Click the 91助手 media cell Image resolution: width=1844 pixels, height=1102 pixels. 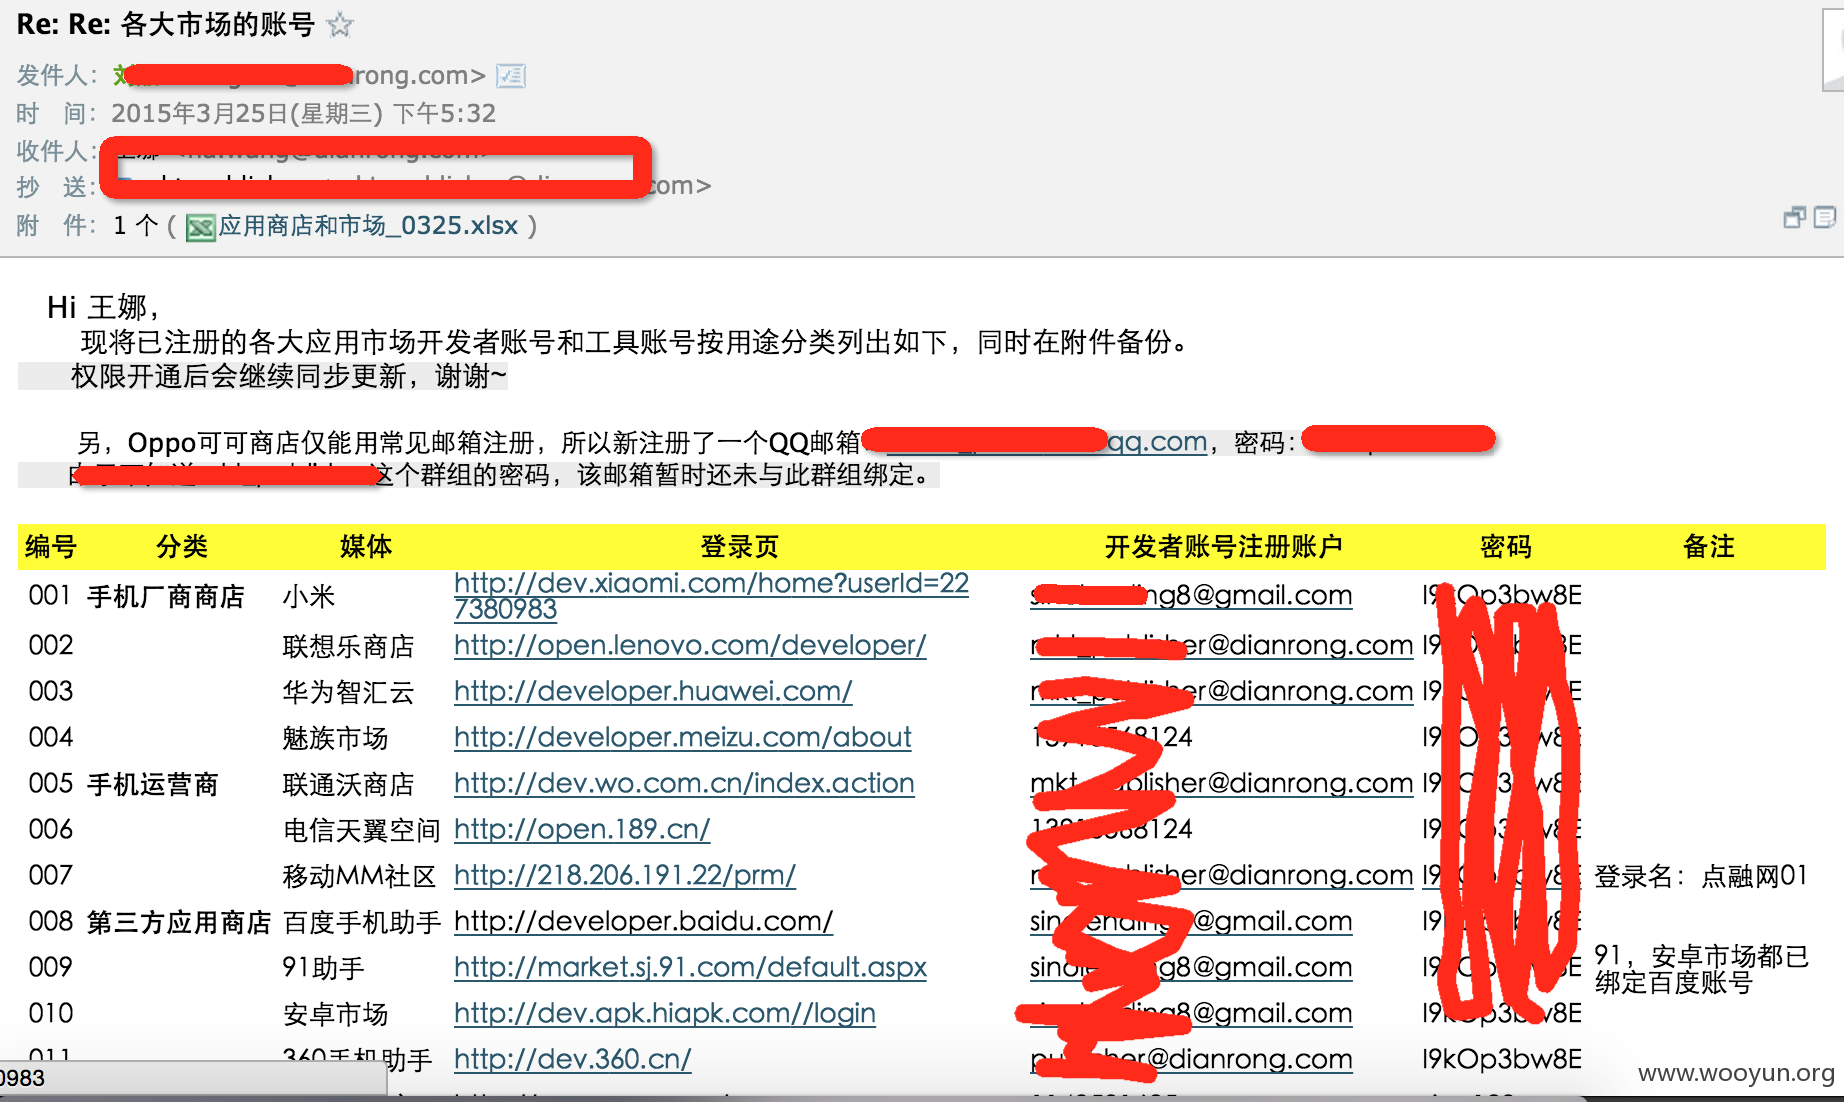[324, 968]
